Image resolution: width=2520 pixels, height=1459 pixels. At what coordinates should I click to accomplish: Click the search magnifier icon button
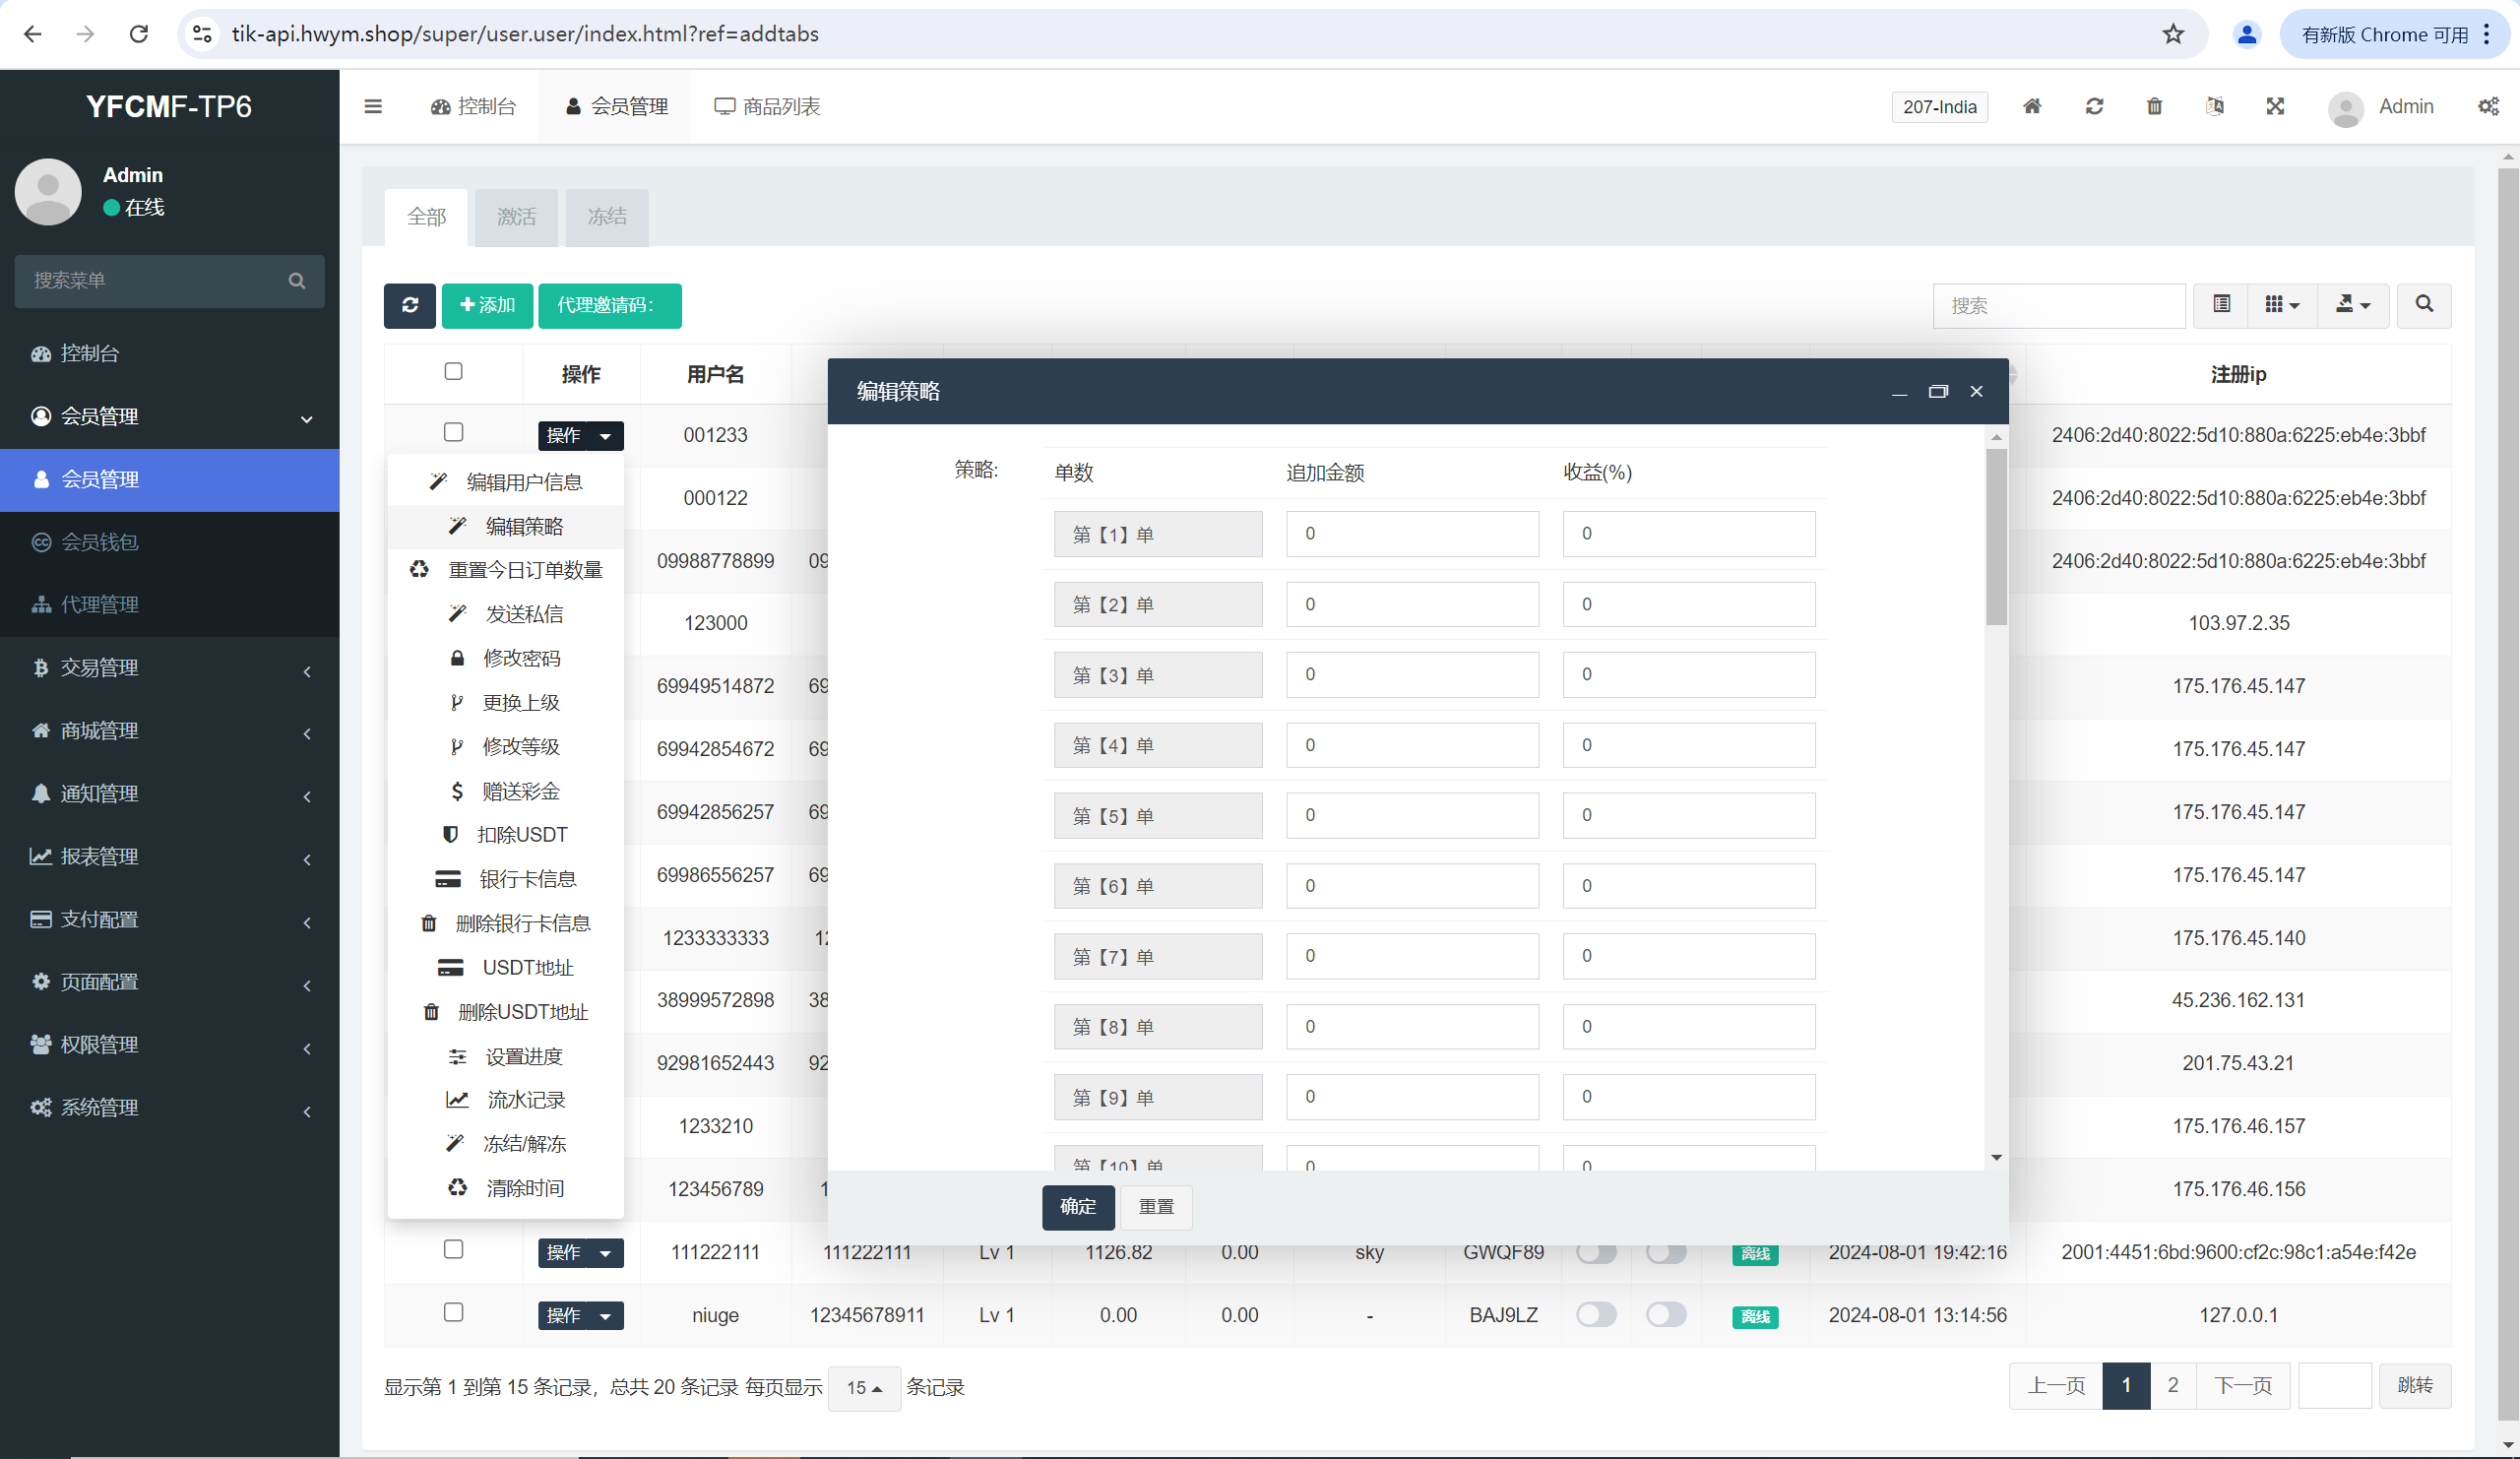tap(2424, 304)
